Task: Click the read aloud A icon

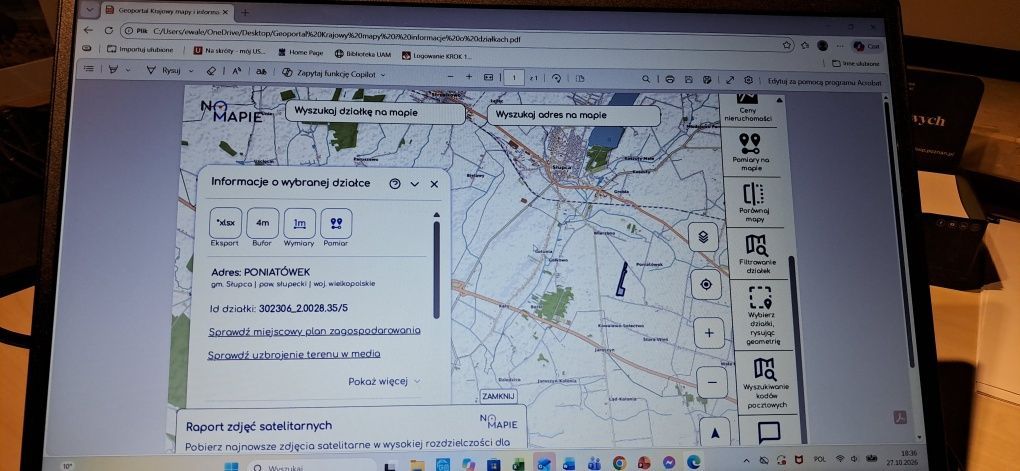Action: point(237,72)
